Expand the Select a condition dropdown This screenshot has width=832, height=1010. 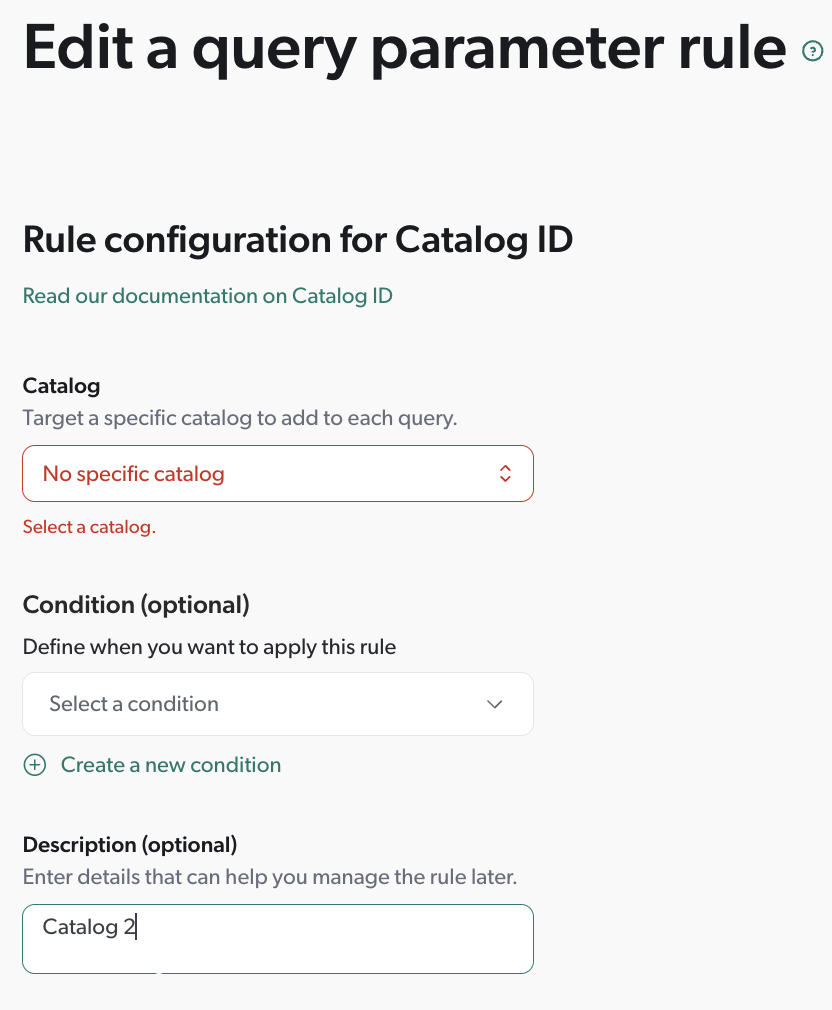coord(278,704)
